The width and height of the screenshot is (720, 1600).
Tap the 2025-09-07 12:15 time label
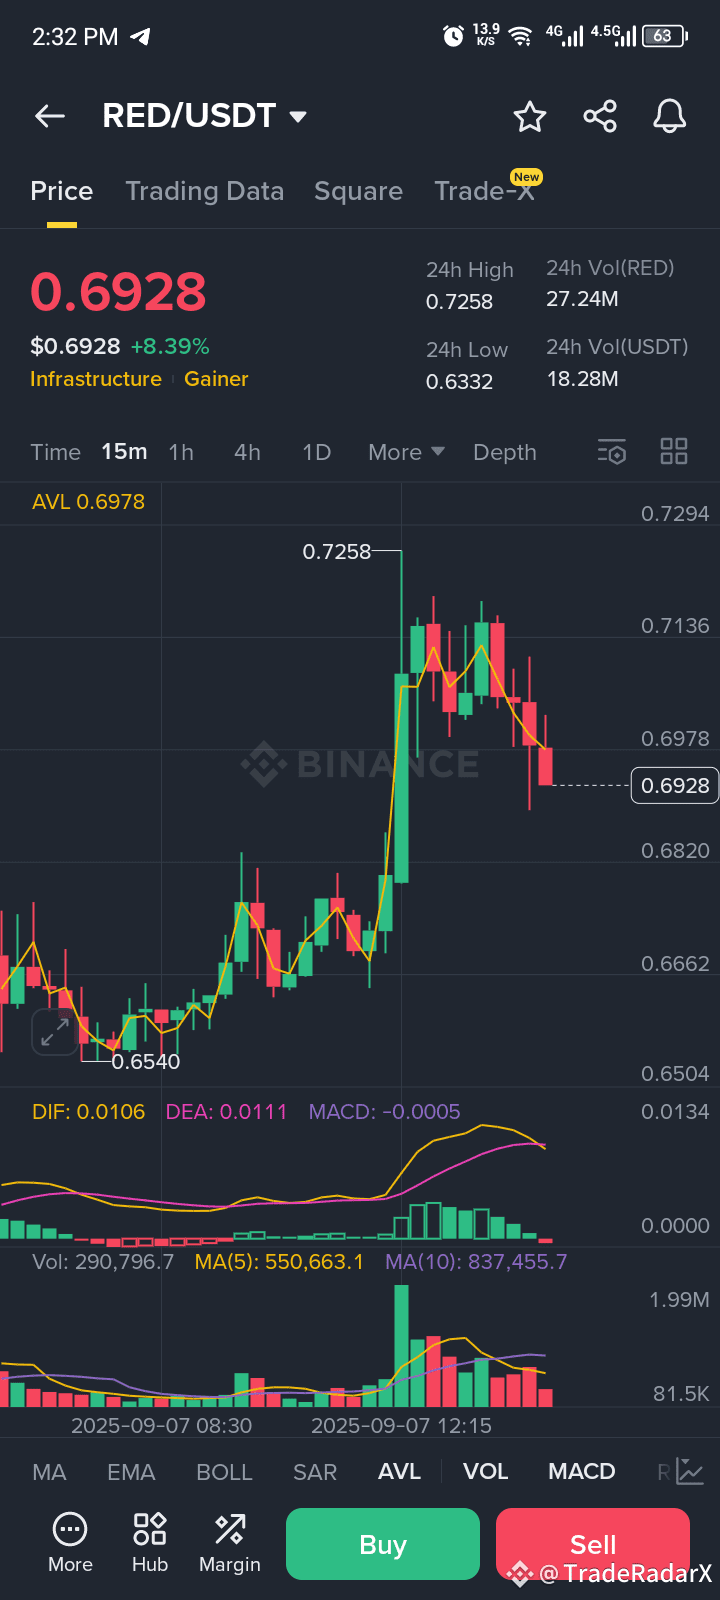(401, 1426)
